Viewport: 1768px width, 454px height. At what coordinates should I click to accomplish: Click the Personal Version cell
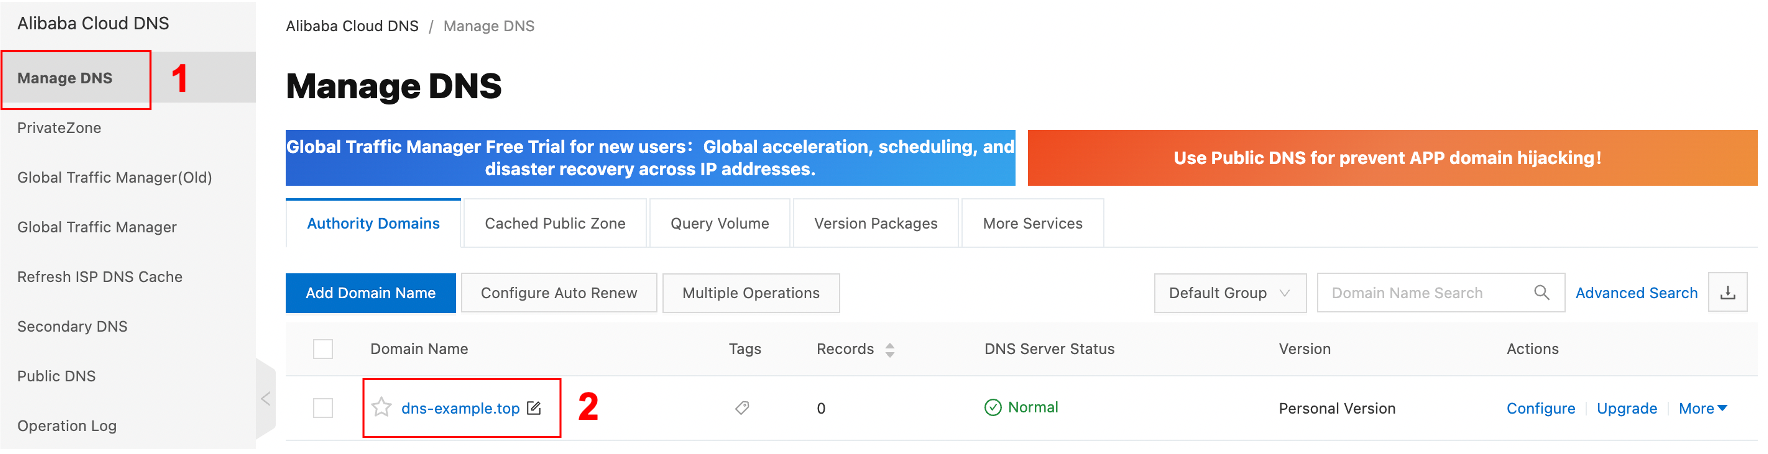click(1337, 408)
